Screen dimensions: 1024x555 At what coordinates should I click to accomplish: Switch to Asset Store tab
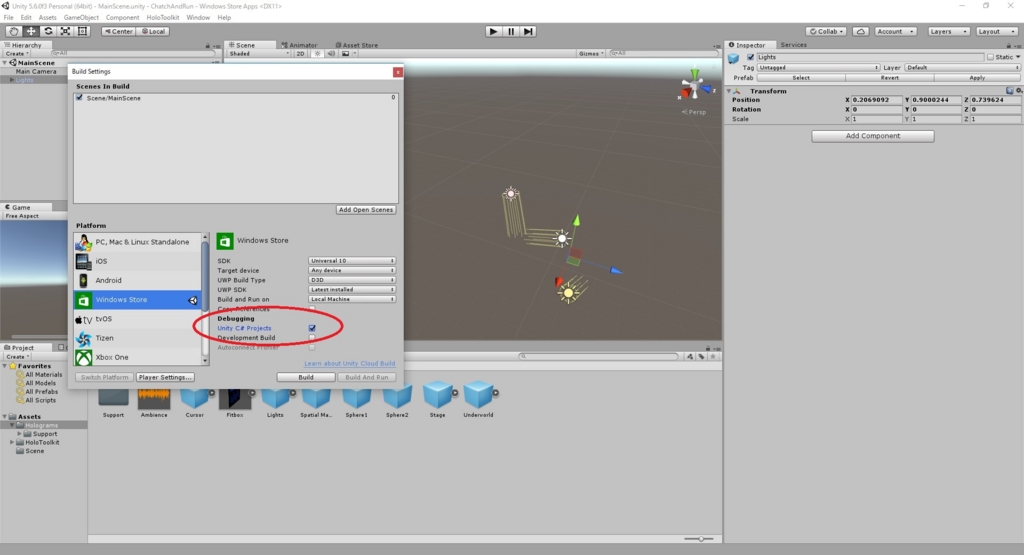coord(357,45)
